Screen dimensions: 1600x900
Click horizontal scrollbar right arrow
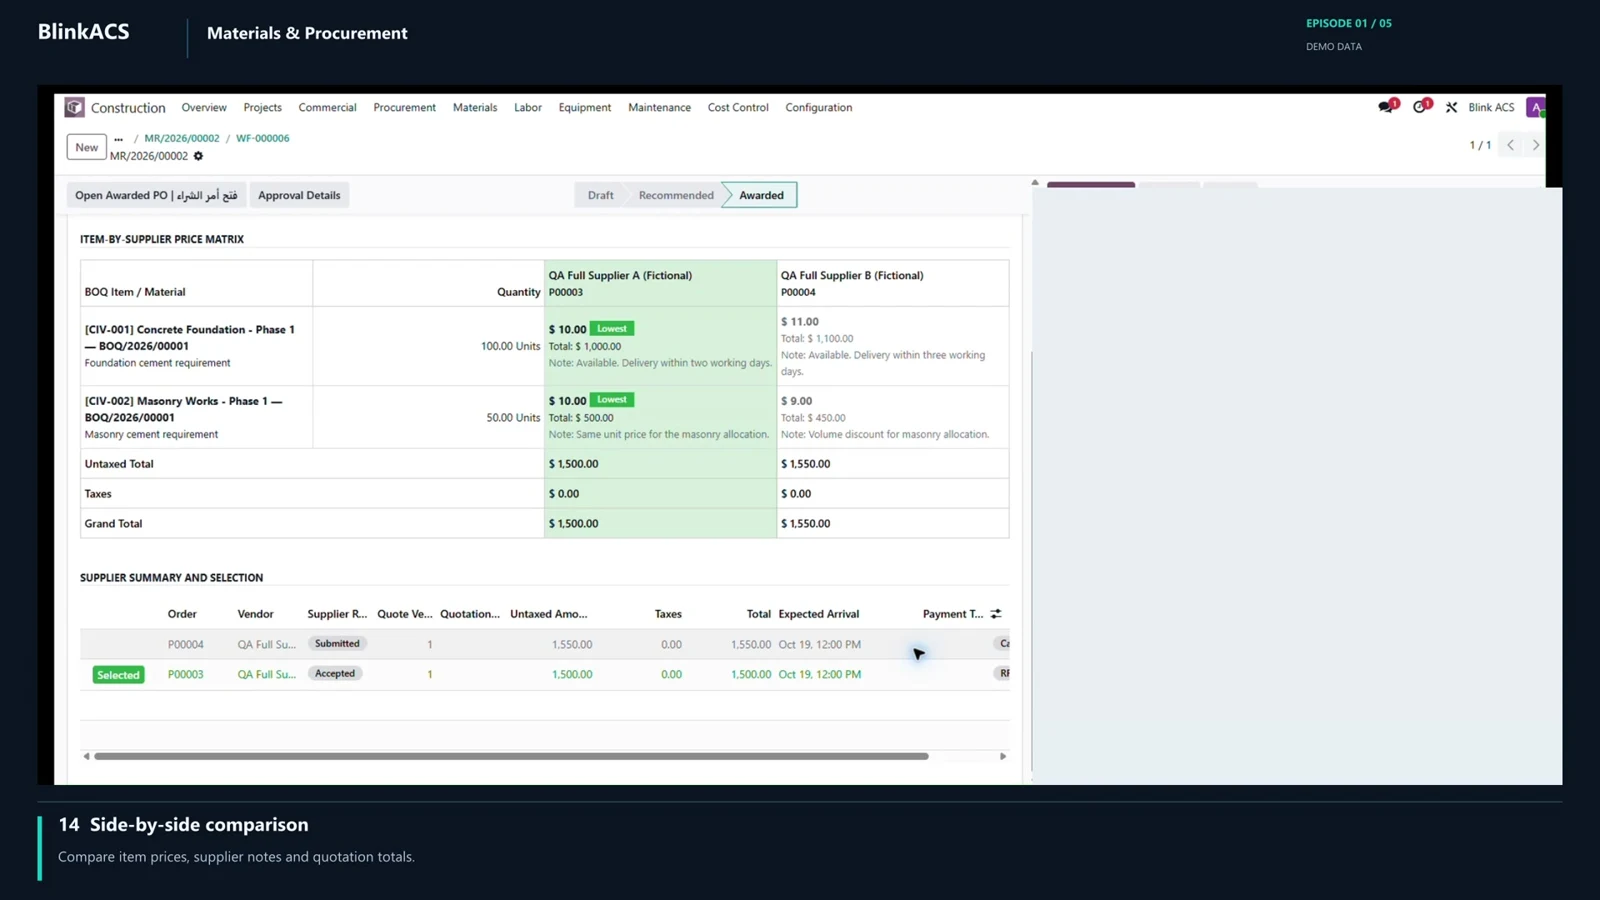point(1003,756)
